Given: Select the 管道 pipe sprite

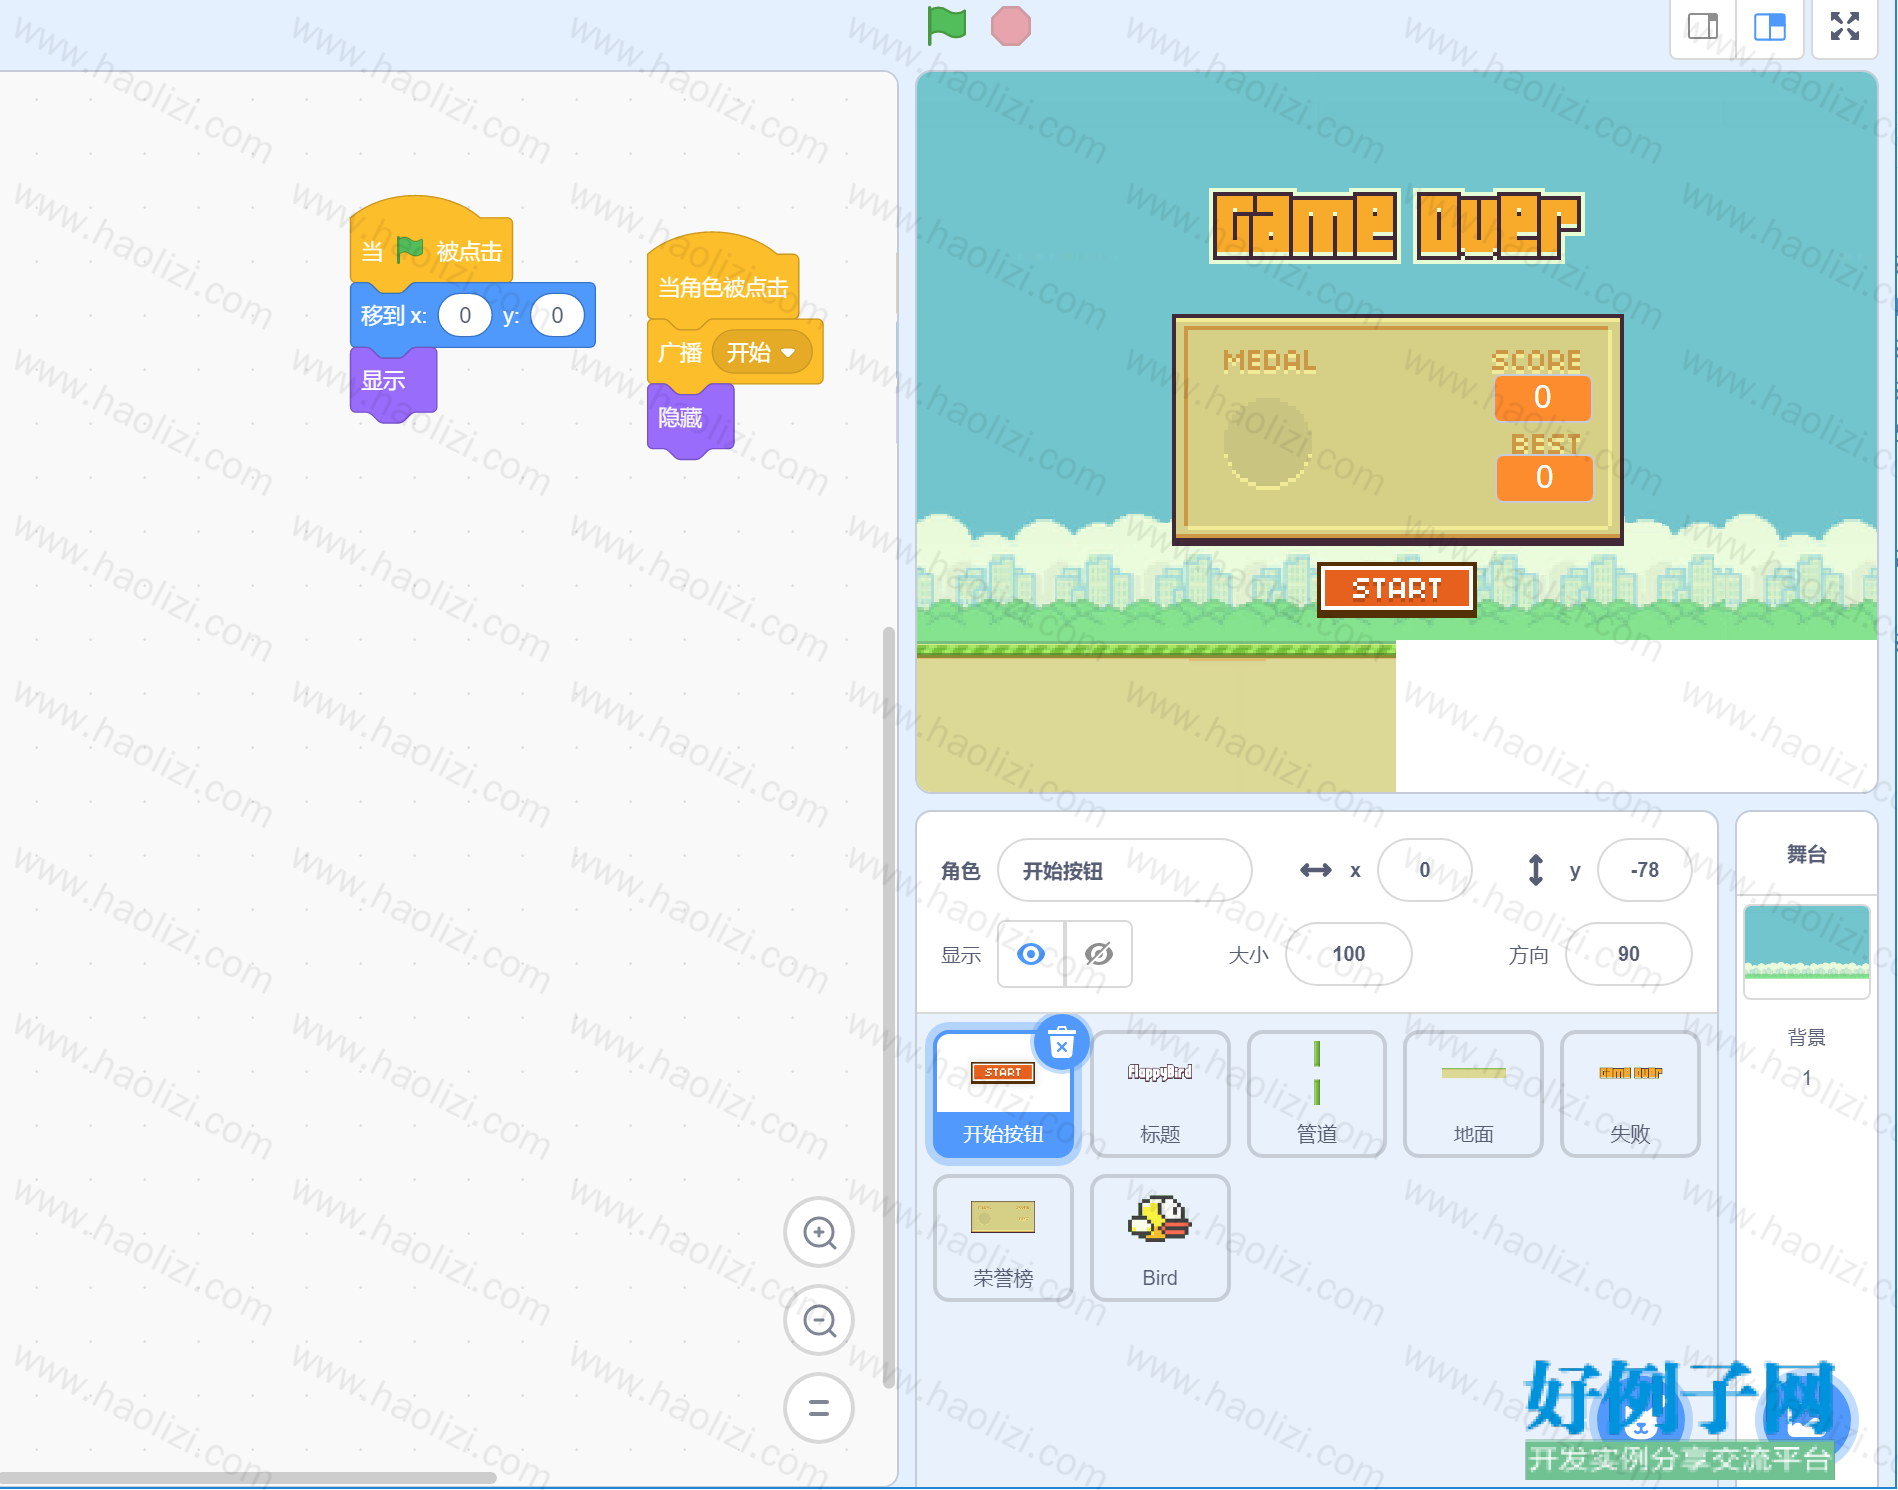Looking at the screenshot, I should point(1317,1094).
